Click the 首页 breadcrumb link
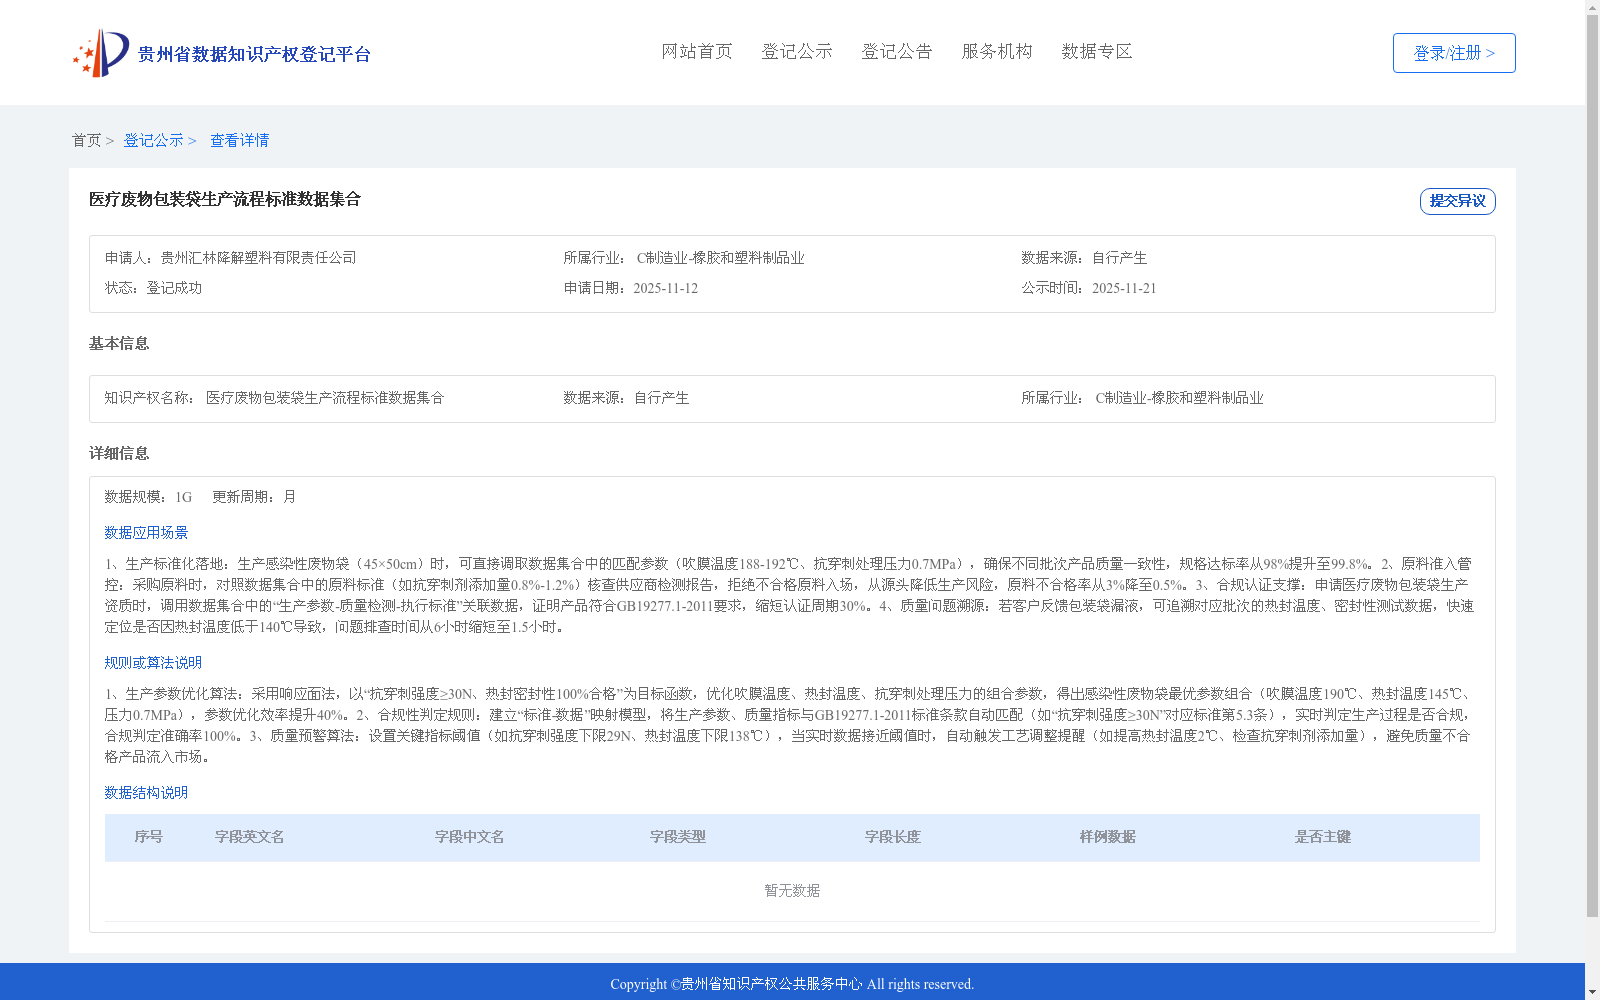 [x=86, y=140]
